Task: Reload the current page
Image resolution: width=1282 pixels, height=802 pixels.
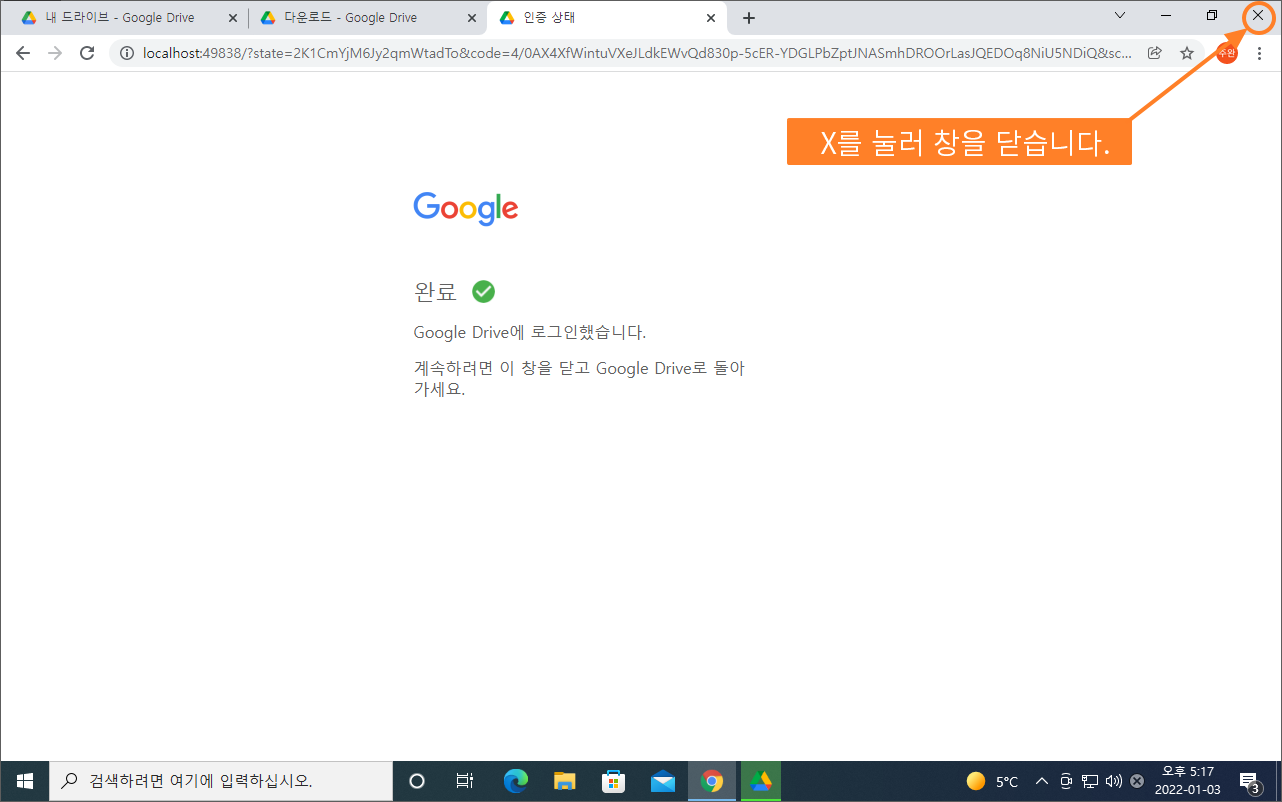Action: click(x=87, y=53)
